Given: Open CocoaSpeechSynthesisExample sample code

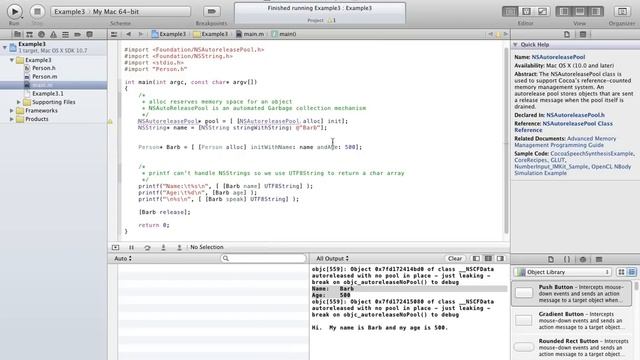Looking at the screenshot, I should click(x=592, y=153).
